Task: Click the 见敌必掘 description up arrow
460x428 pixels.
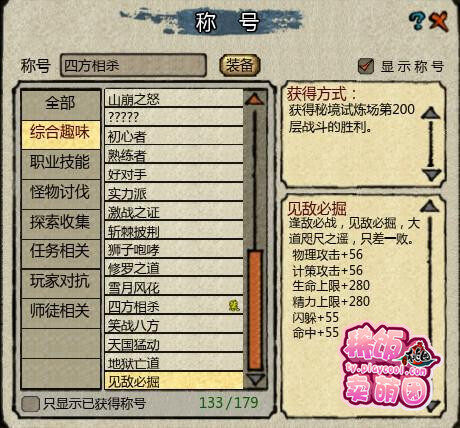Action: pos(430,206)
